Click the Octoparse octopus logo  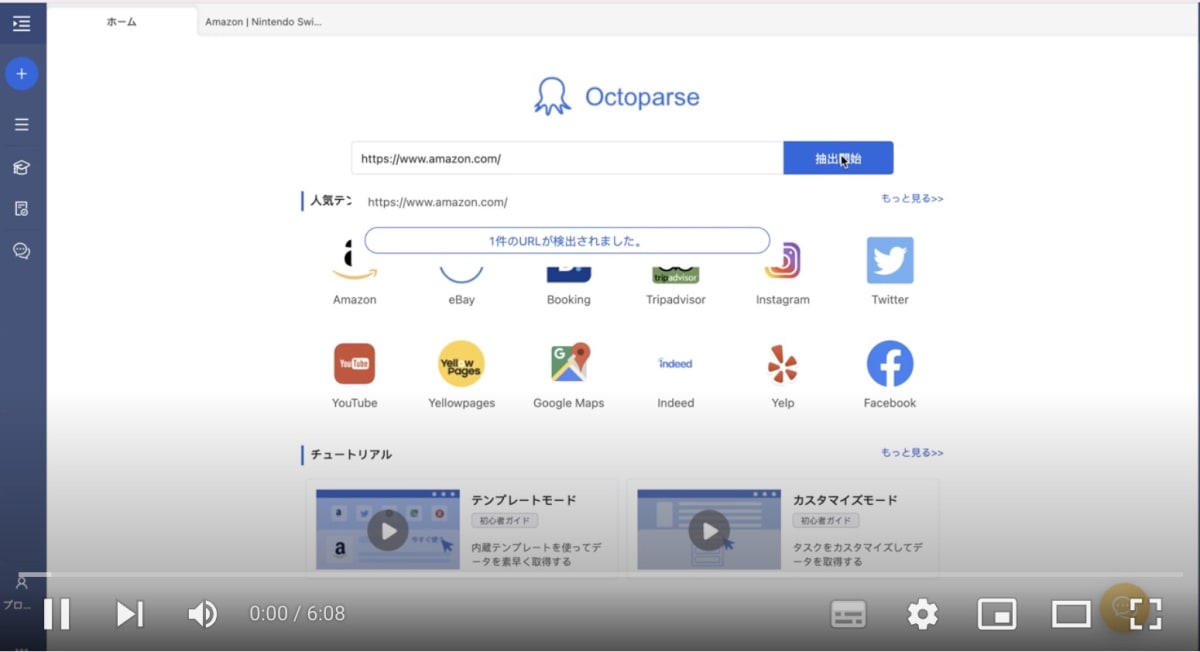(553, 97)
